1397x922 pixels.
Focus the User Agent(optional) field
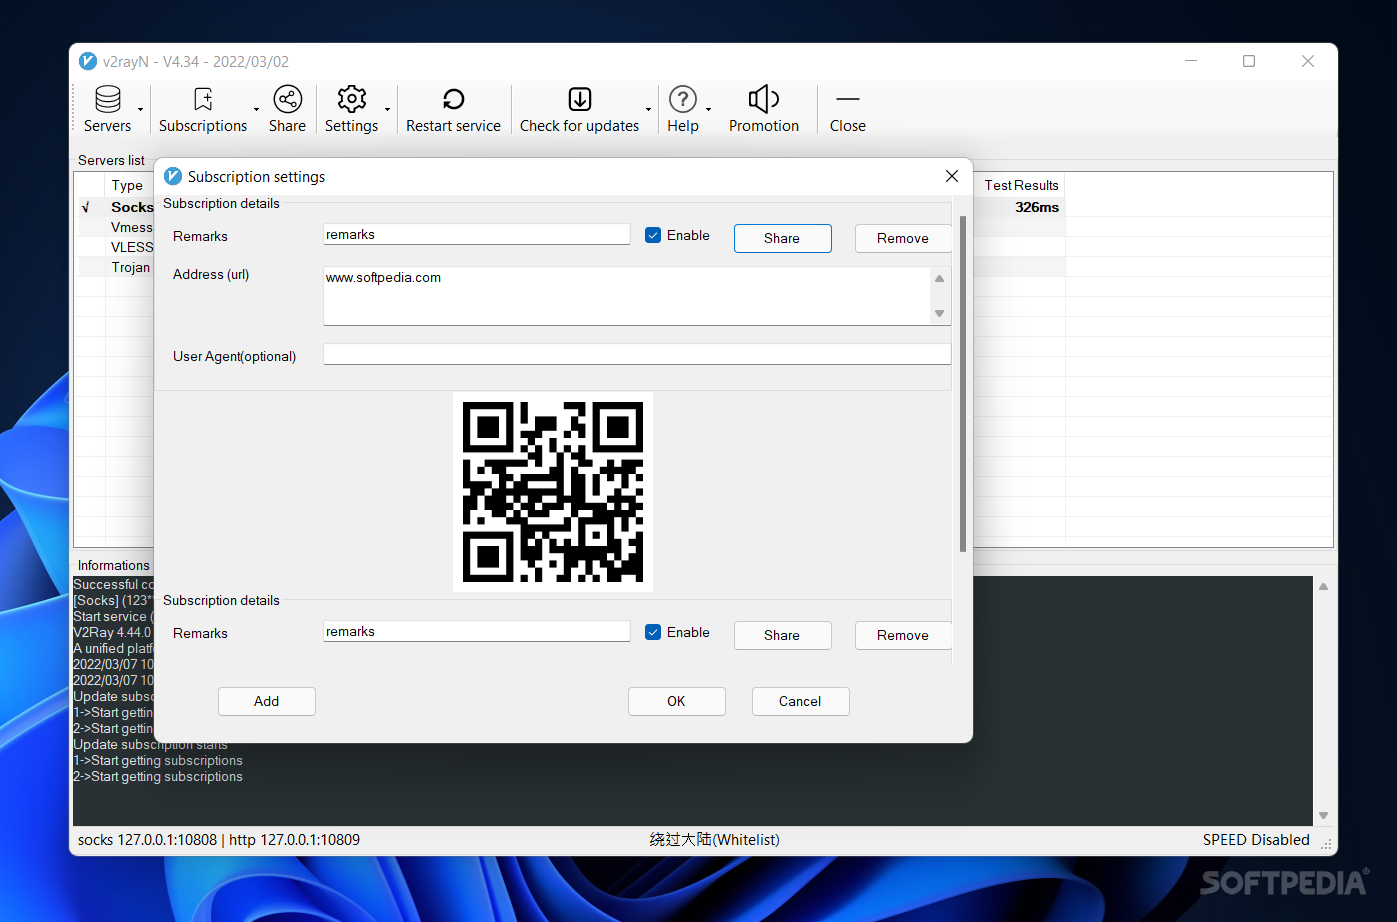(x=637, y=354)
